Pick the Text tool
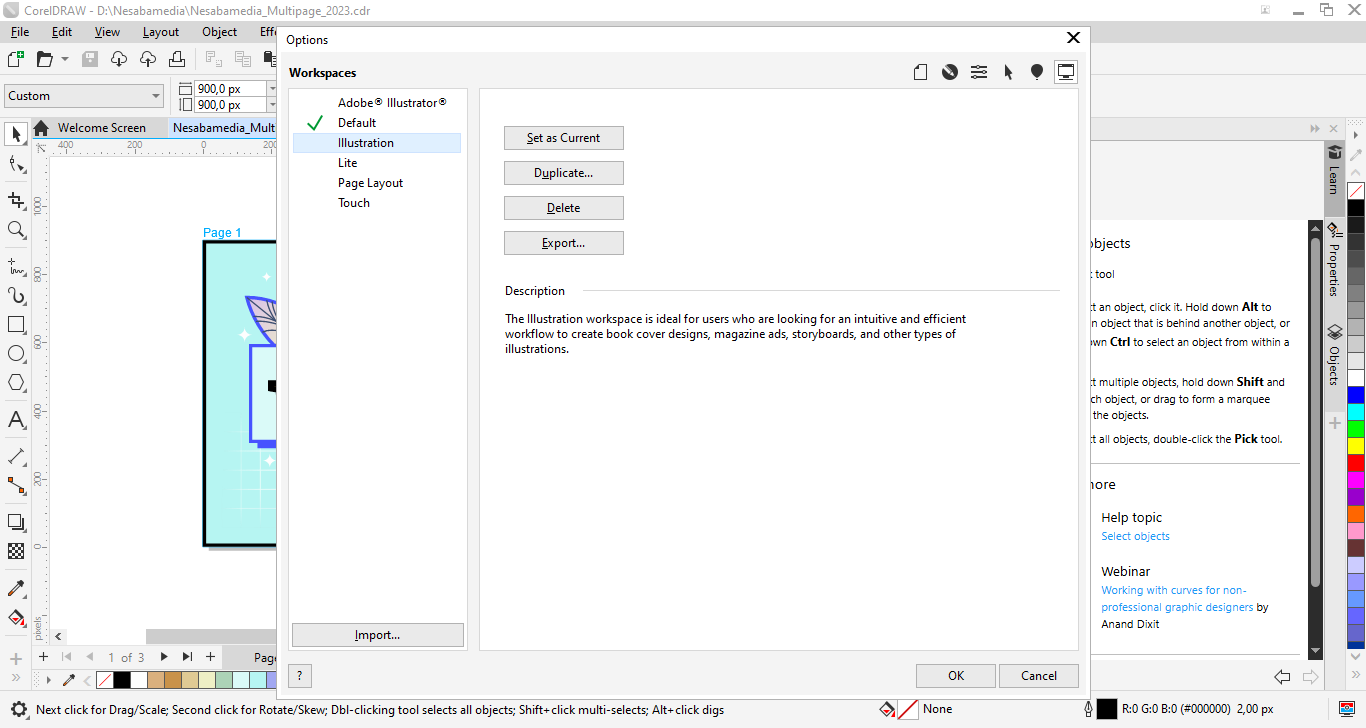 tap(16, 420)
